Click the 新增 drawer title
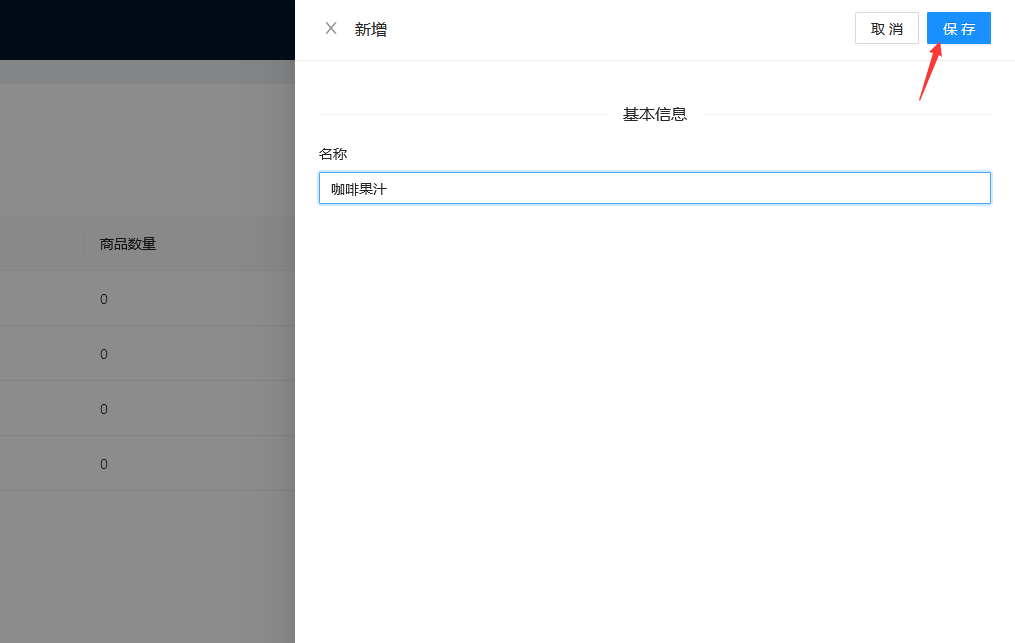Screen dimensions: 1015x643 click(x=370, y=29)
